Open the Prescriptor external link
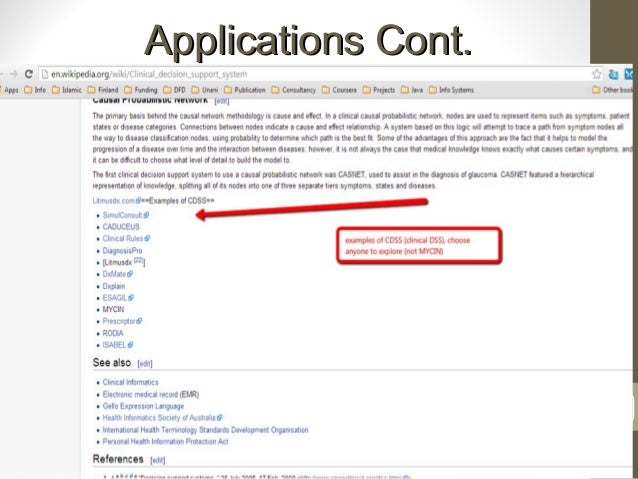 (122, 321)
